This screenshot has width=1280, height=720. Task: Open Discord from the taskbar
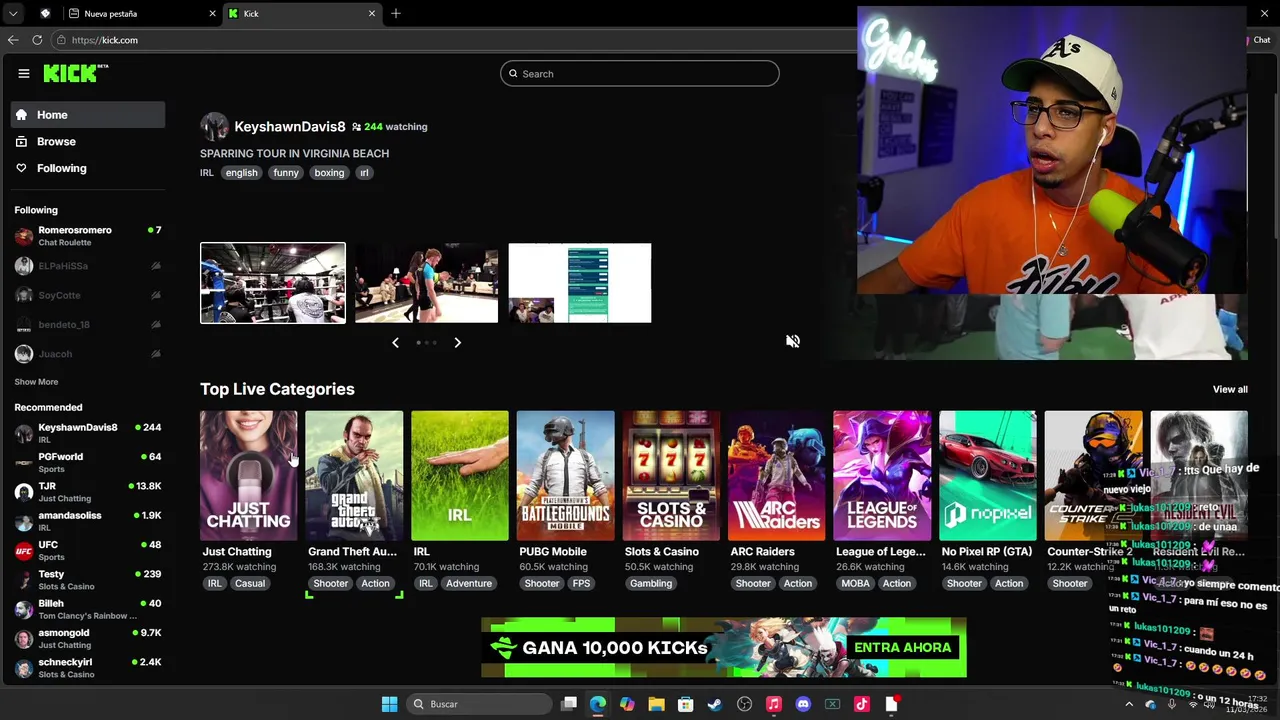pyautogui.click(x=803, y=704)
